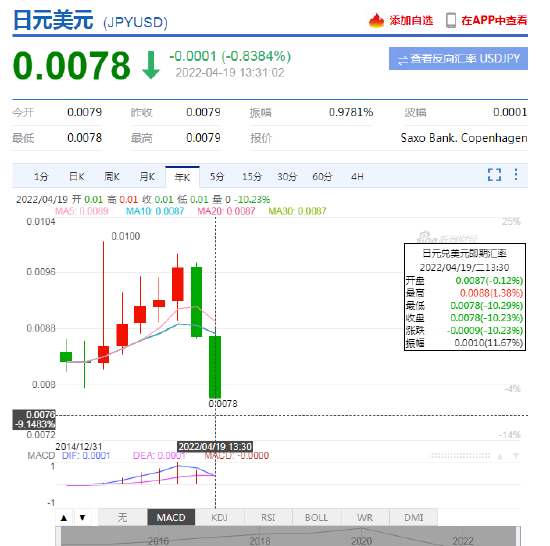
Task: Click the JPYUSD ticker symbol text
Action: 135,22
